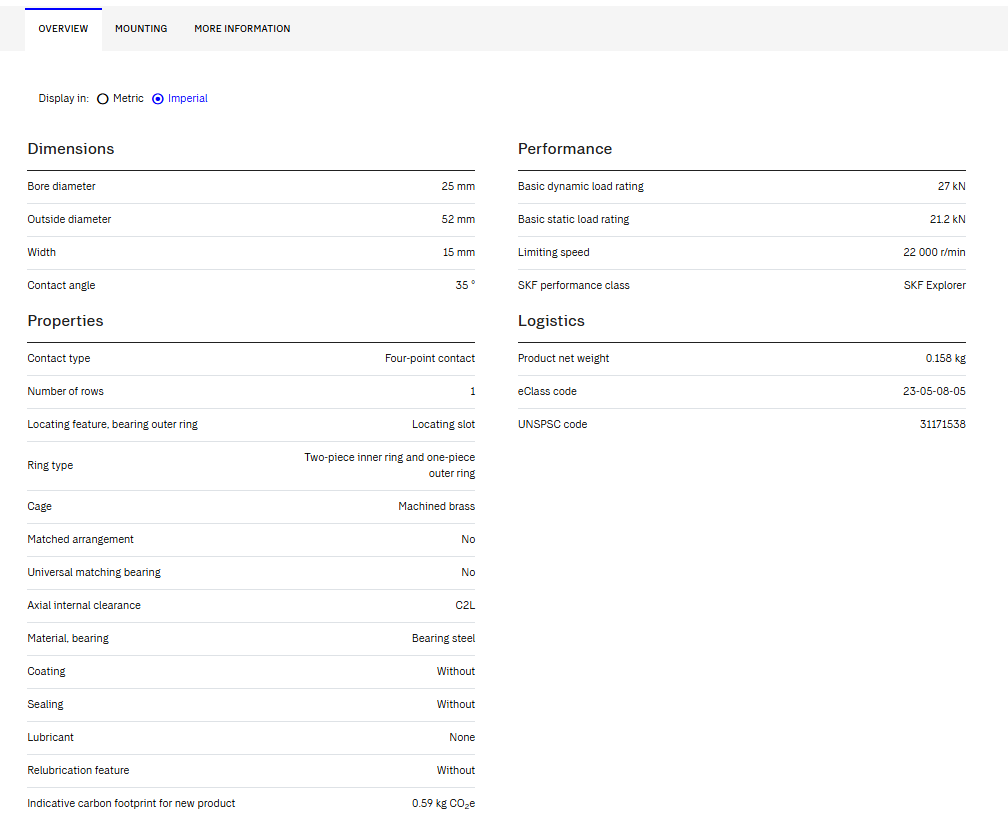Click the Two-piece inner ring value text

pos(390,465)
